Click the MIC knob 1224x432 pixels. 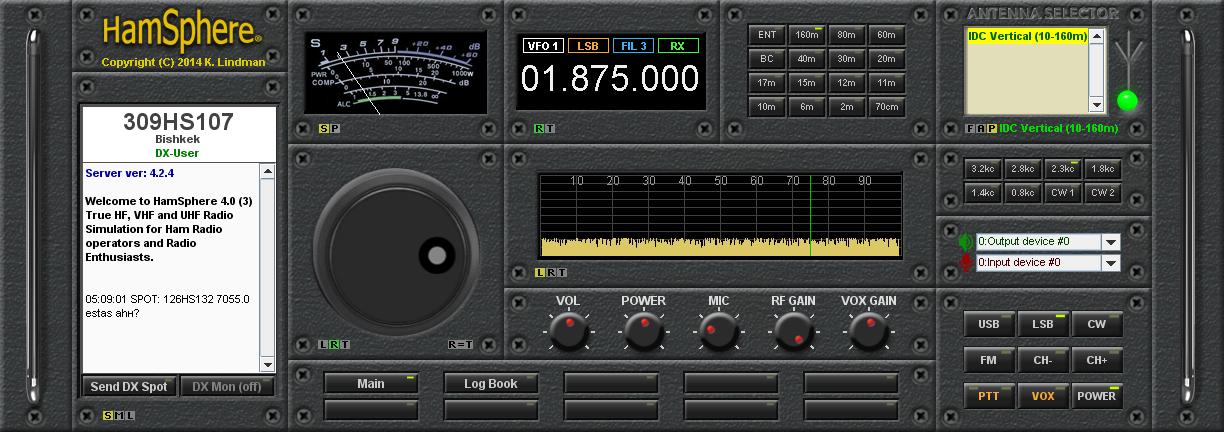click(718, 330)
